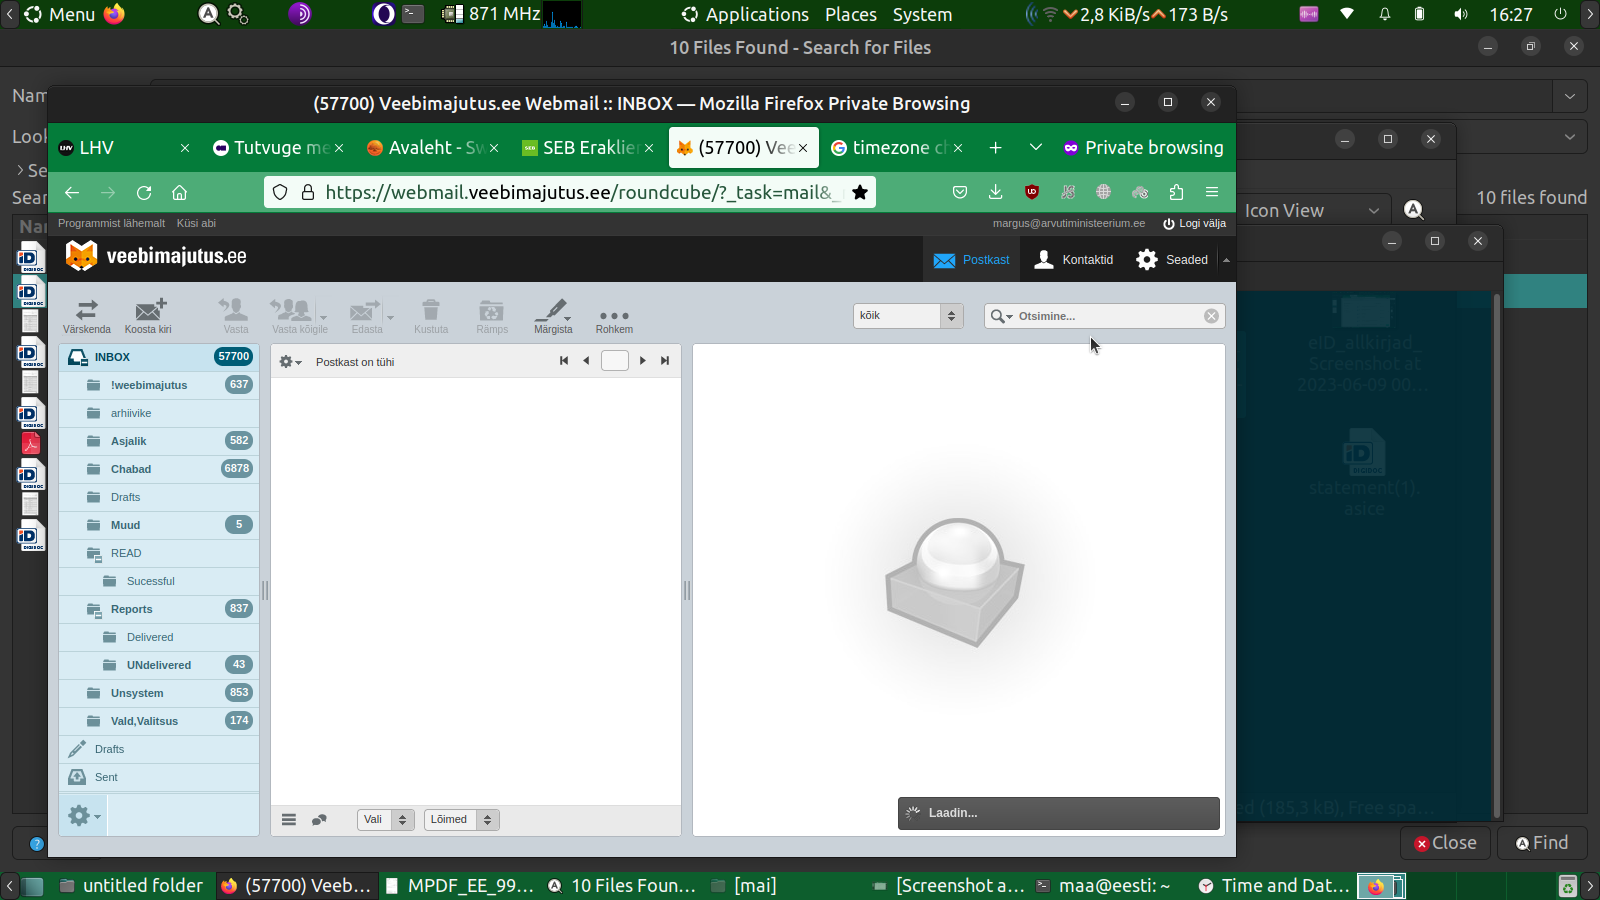Viewport: 1600px width, 900px height.
Task: Open Firefox hamburger application menu
Action: 1212,192
